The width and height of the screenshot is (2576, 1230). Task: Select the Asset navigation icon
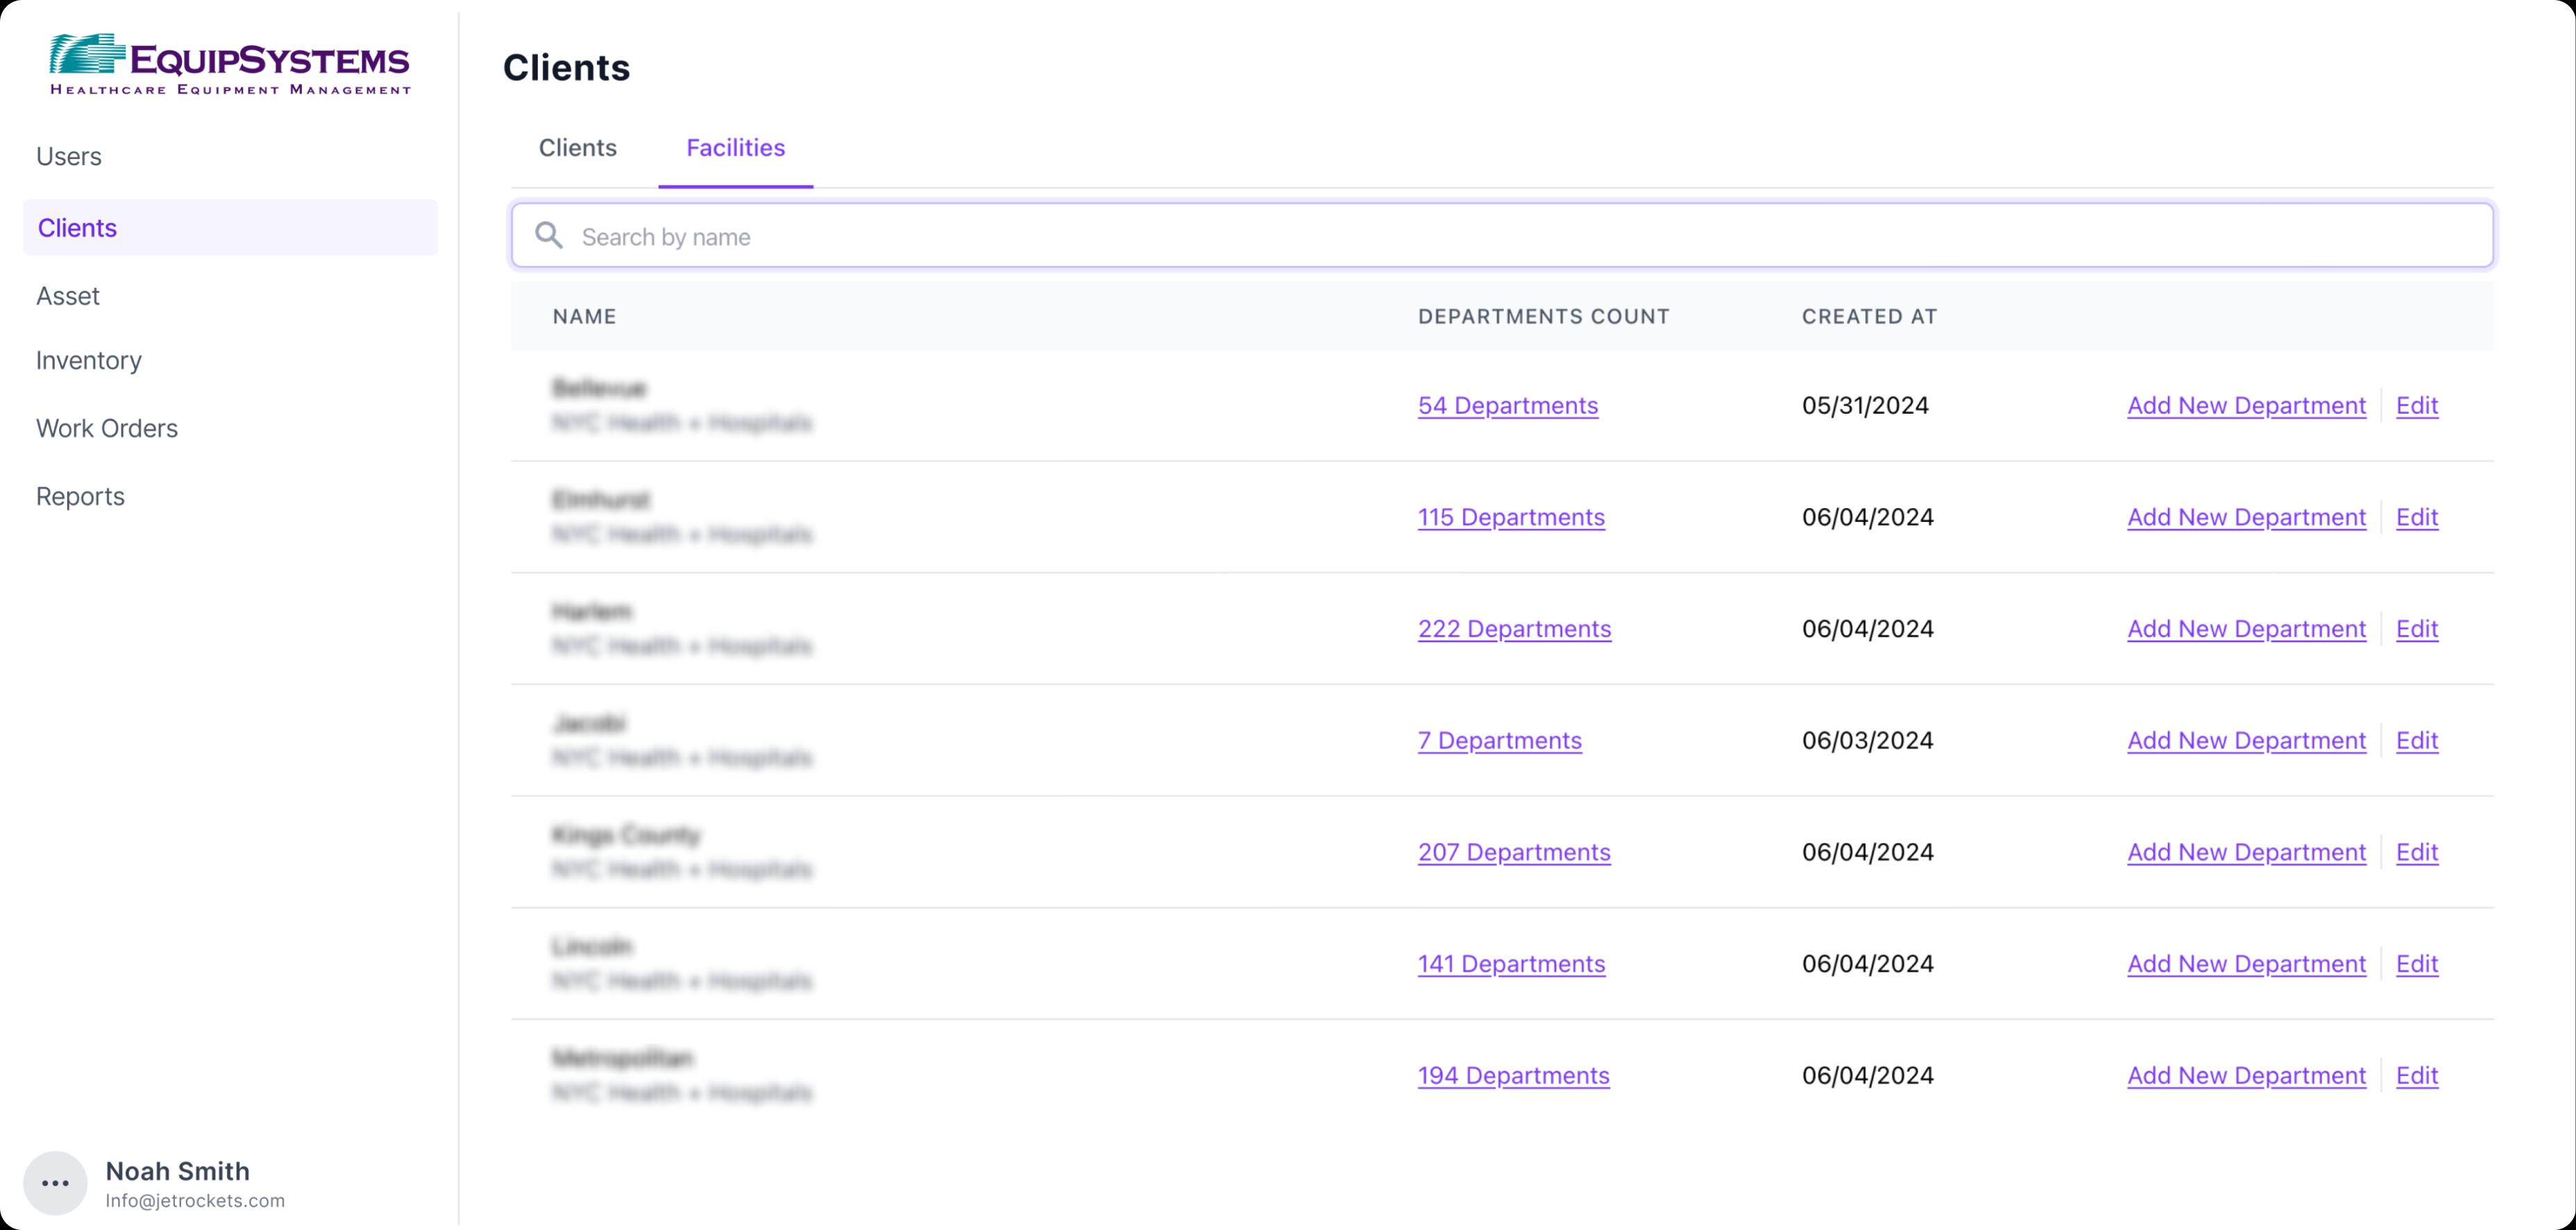(x=67, y=296)
